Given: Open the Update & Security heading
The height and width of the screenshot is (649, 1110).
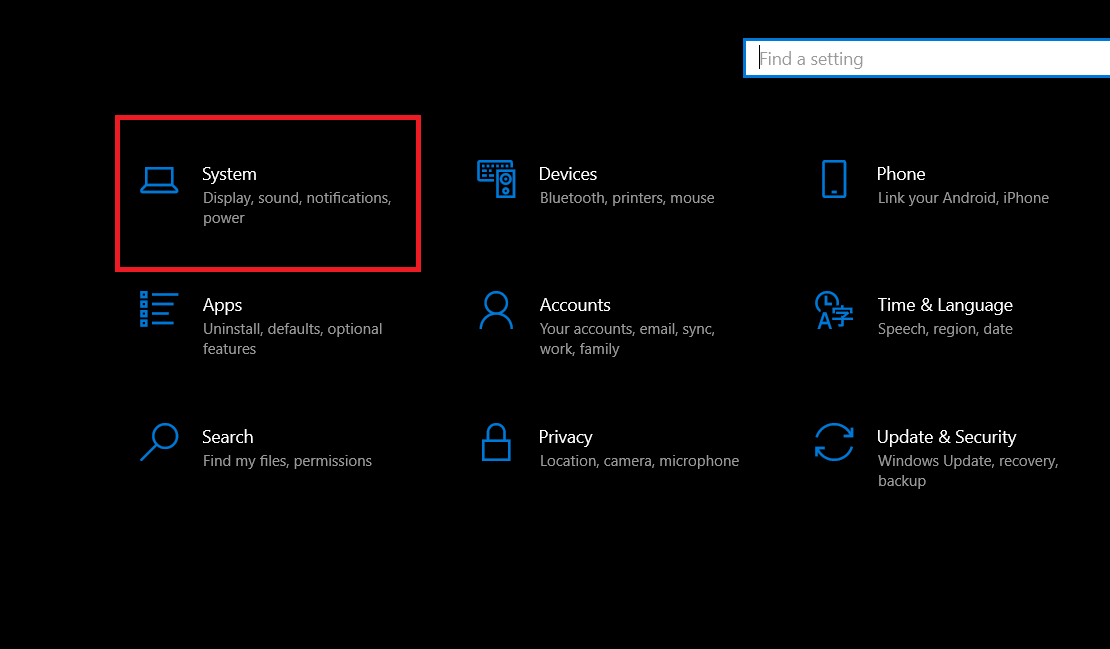Looking at the screenshot, I should pyautogui.click(x=946, y=437).
